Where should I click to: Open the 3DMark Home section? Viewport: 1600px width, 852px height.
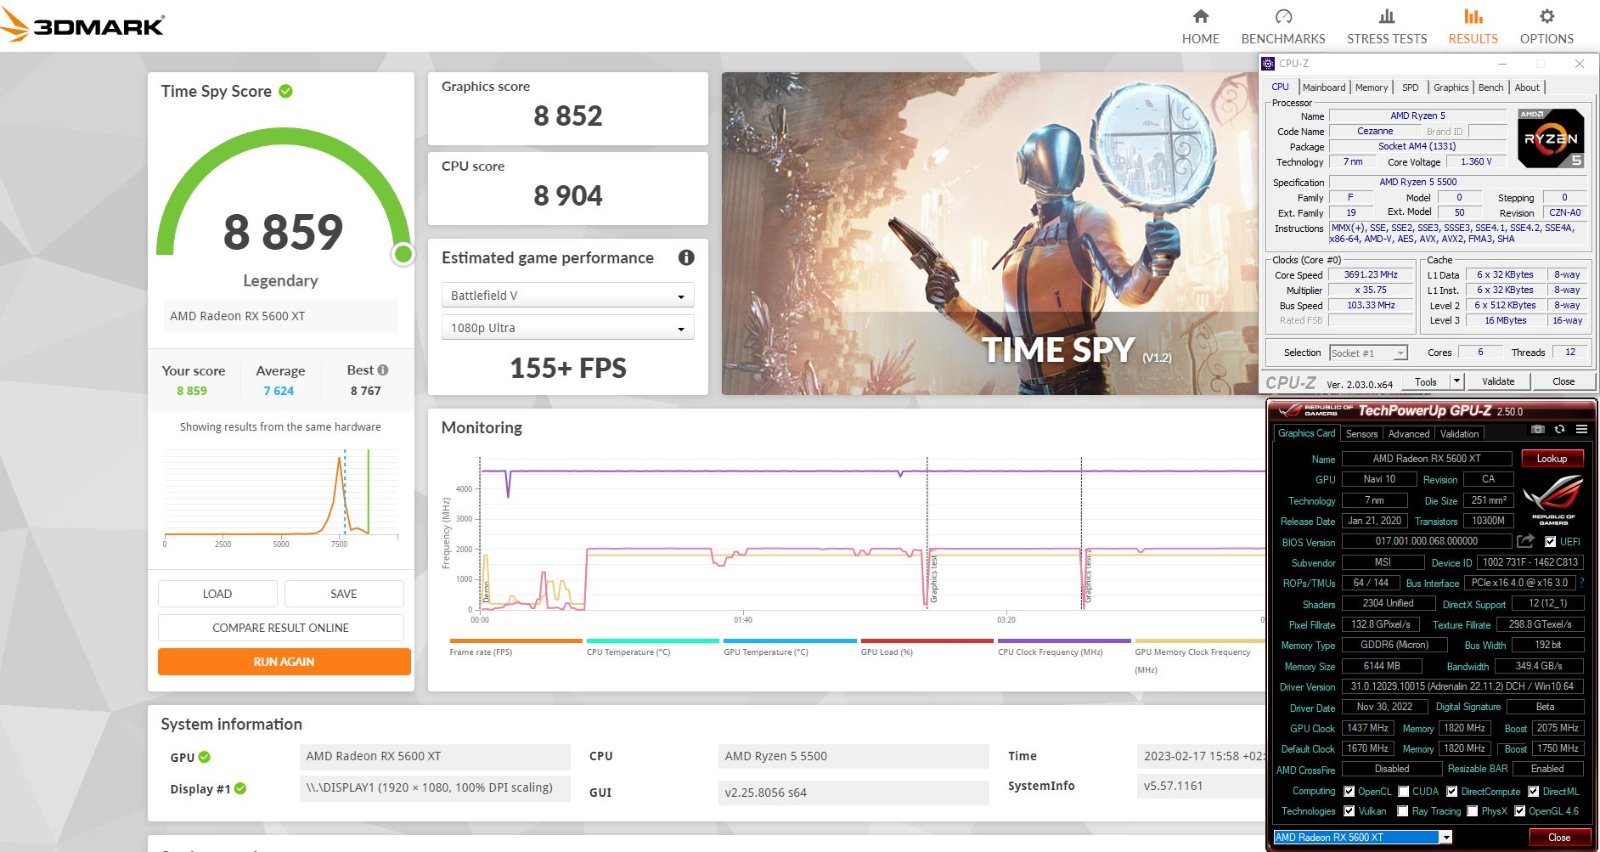point(1200,27)
